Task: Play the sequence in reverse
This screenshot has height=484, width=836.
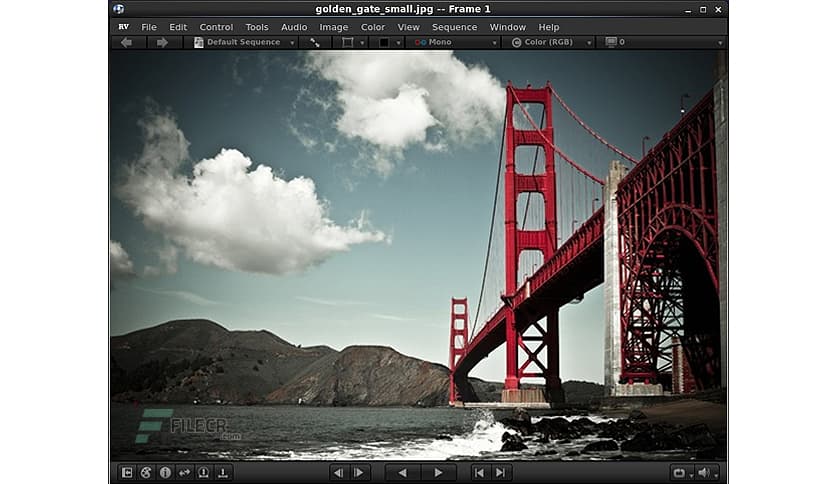Action: (x=402, y=472)
